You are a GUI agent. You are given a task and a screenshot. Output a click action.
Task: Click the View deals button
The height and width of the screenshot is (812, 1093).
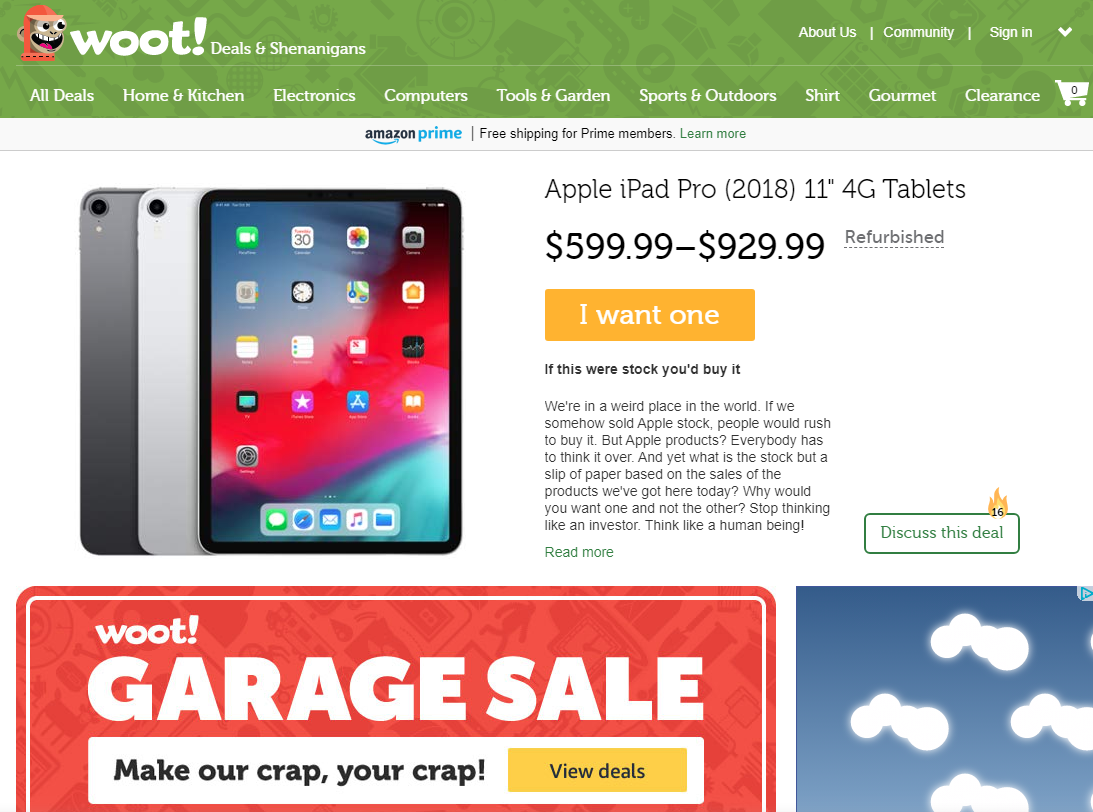point(597,770)
